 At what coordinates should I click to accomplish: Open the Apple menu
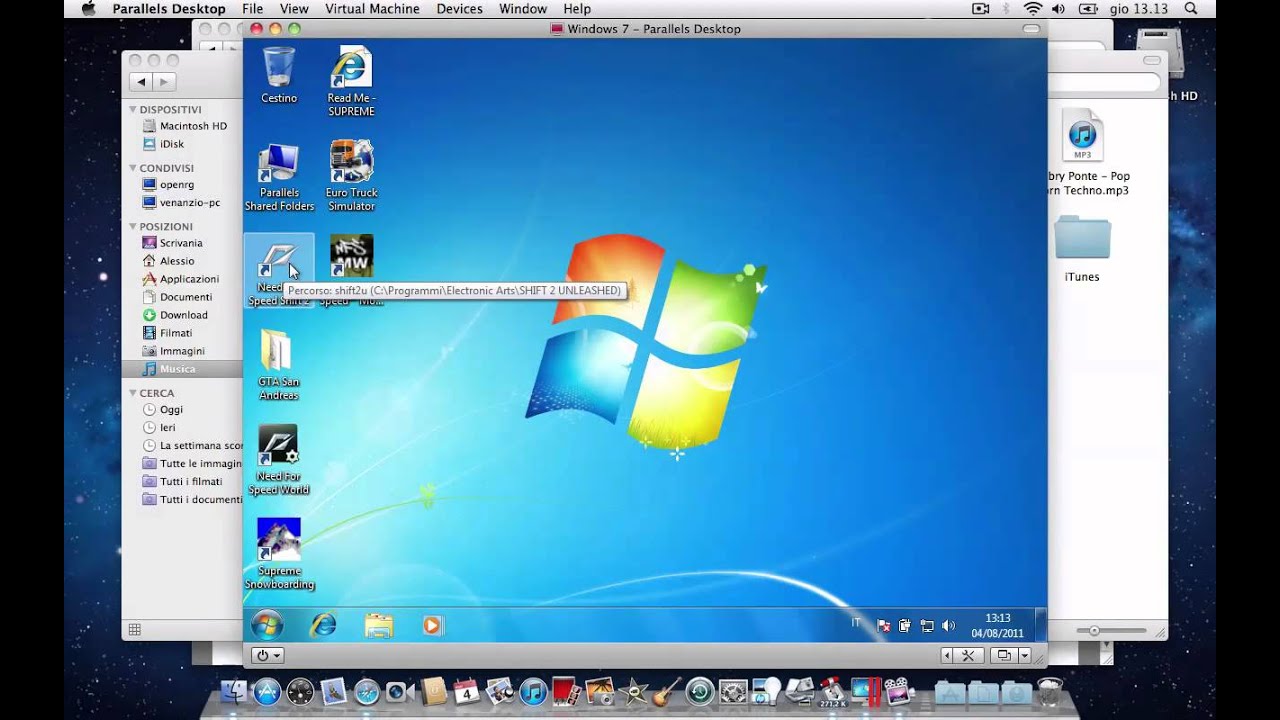click(87, 9)
